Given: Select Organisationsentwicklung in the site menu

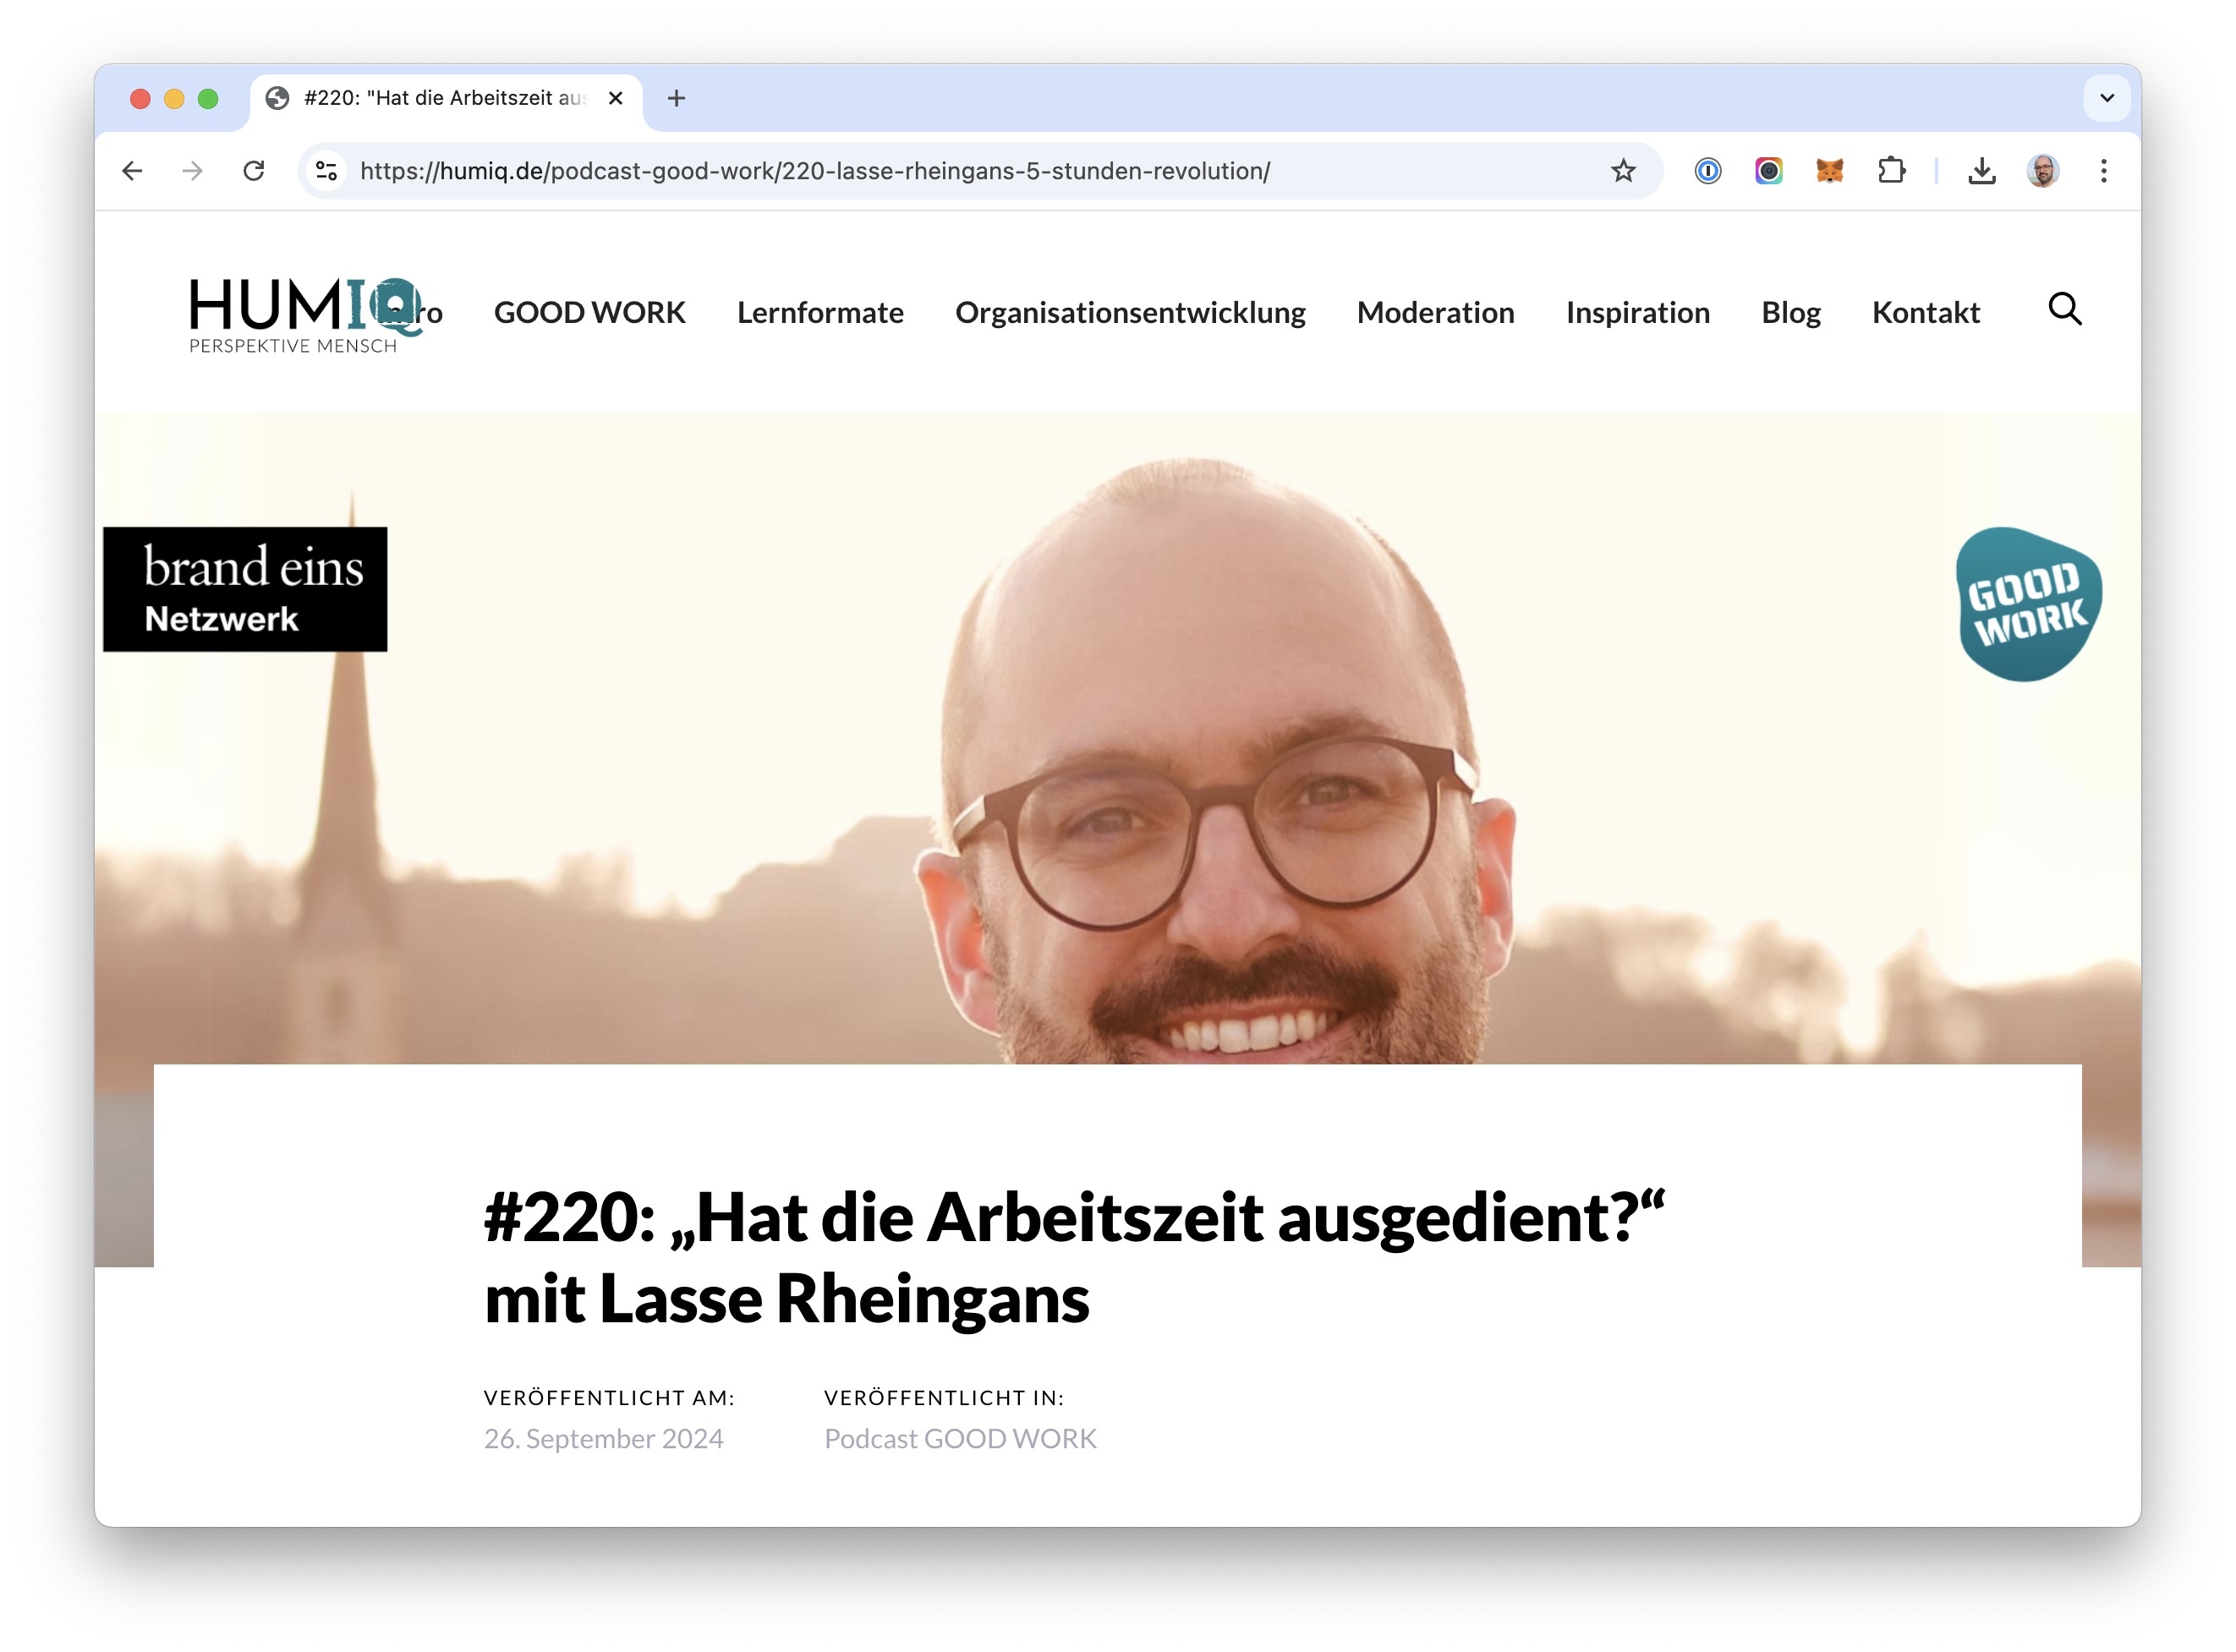Looking at the screenshot, I should [x=1129, y=313].
